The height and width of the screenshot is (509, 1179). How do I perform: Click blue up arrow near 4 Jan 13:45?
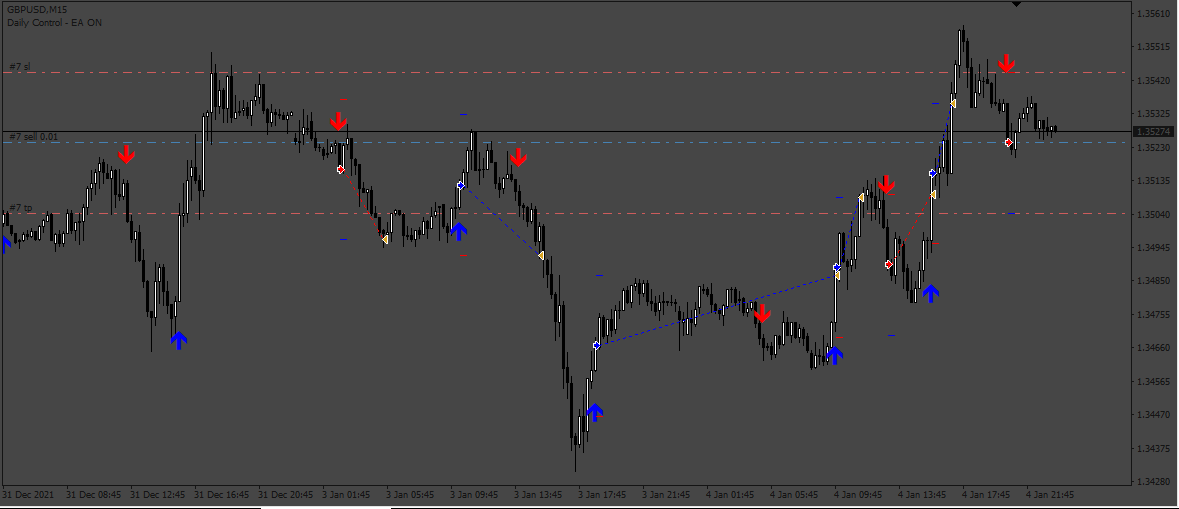pos(931,293)
